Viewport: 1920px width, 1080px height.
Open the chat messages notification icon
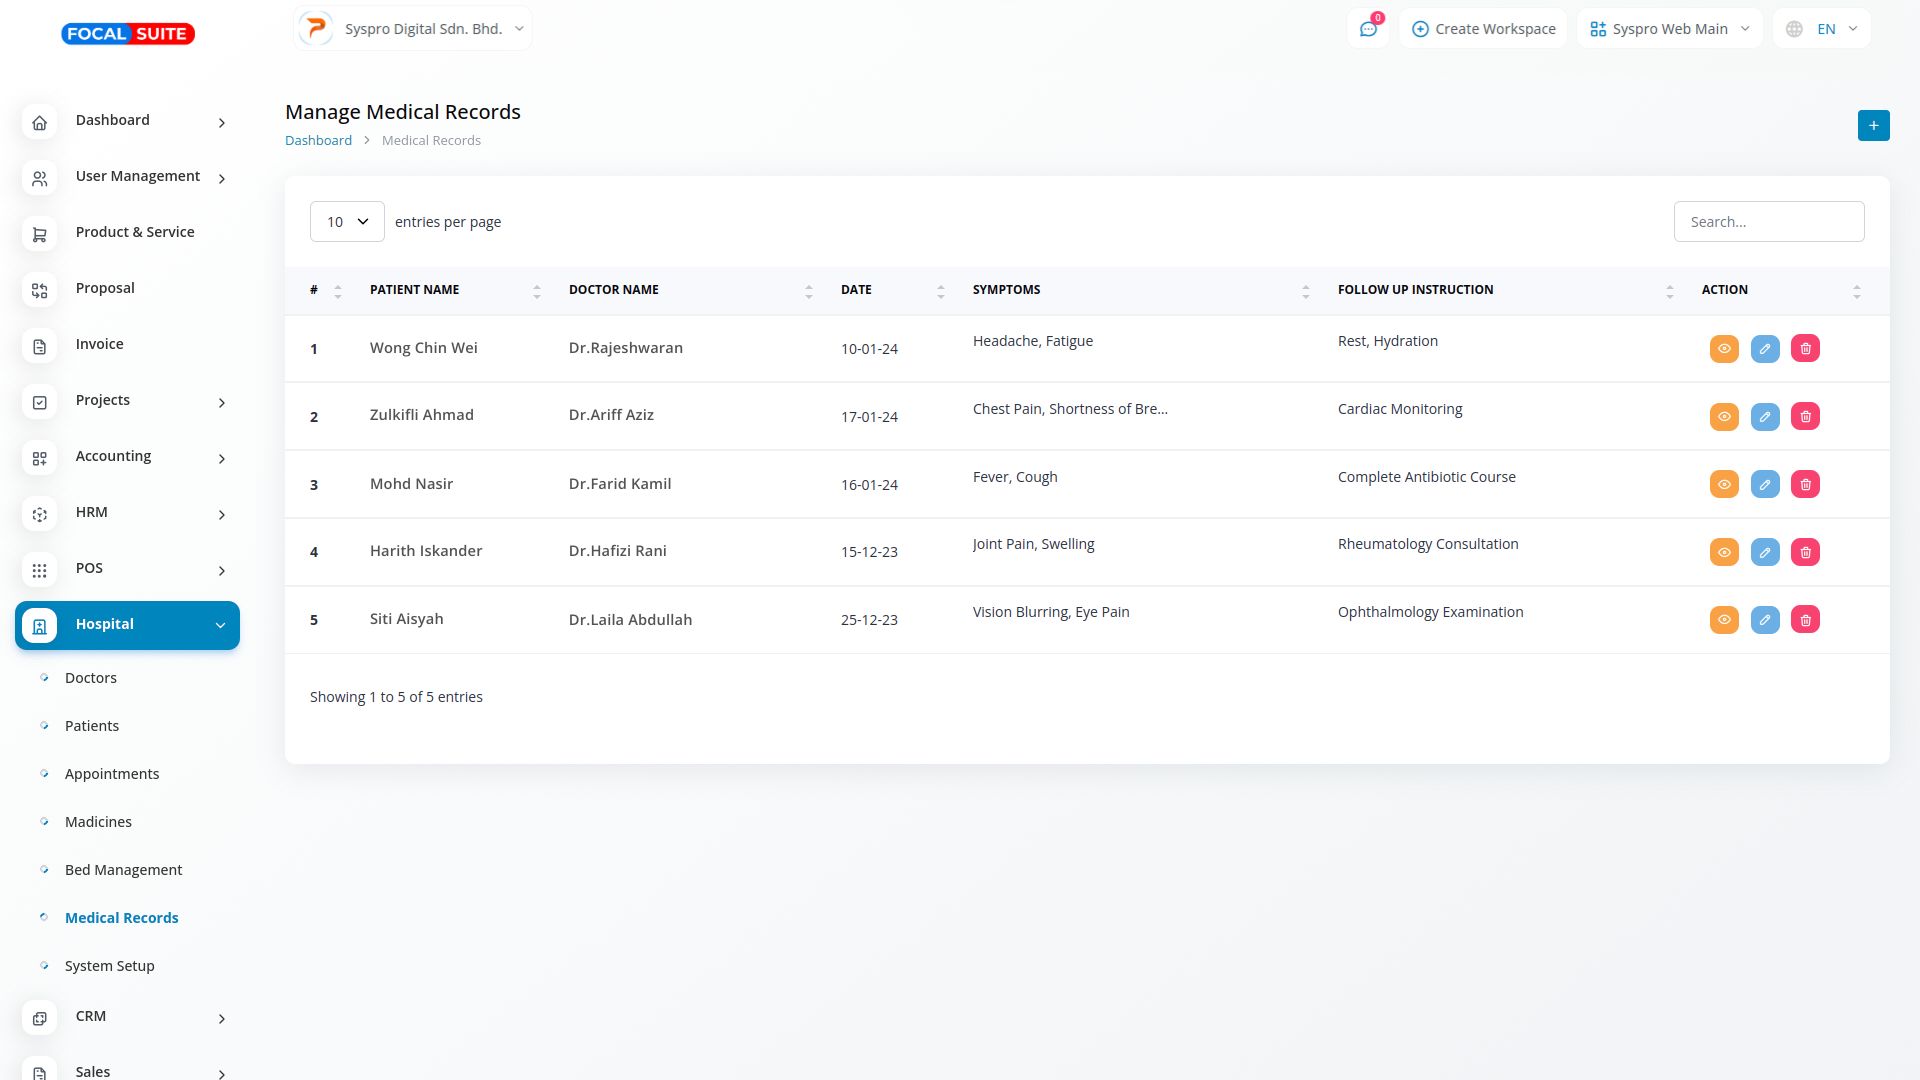[1368, 29]
